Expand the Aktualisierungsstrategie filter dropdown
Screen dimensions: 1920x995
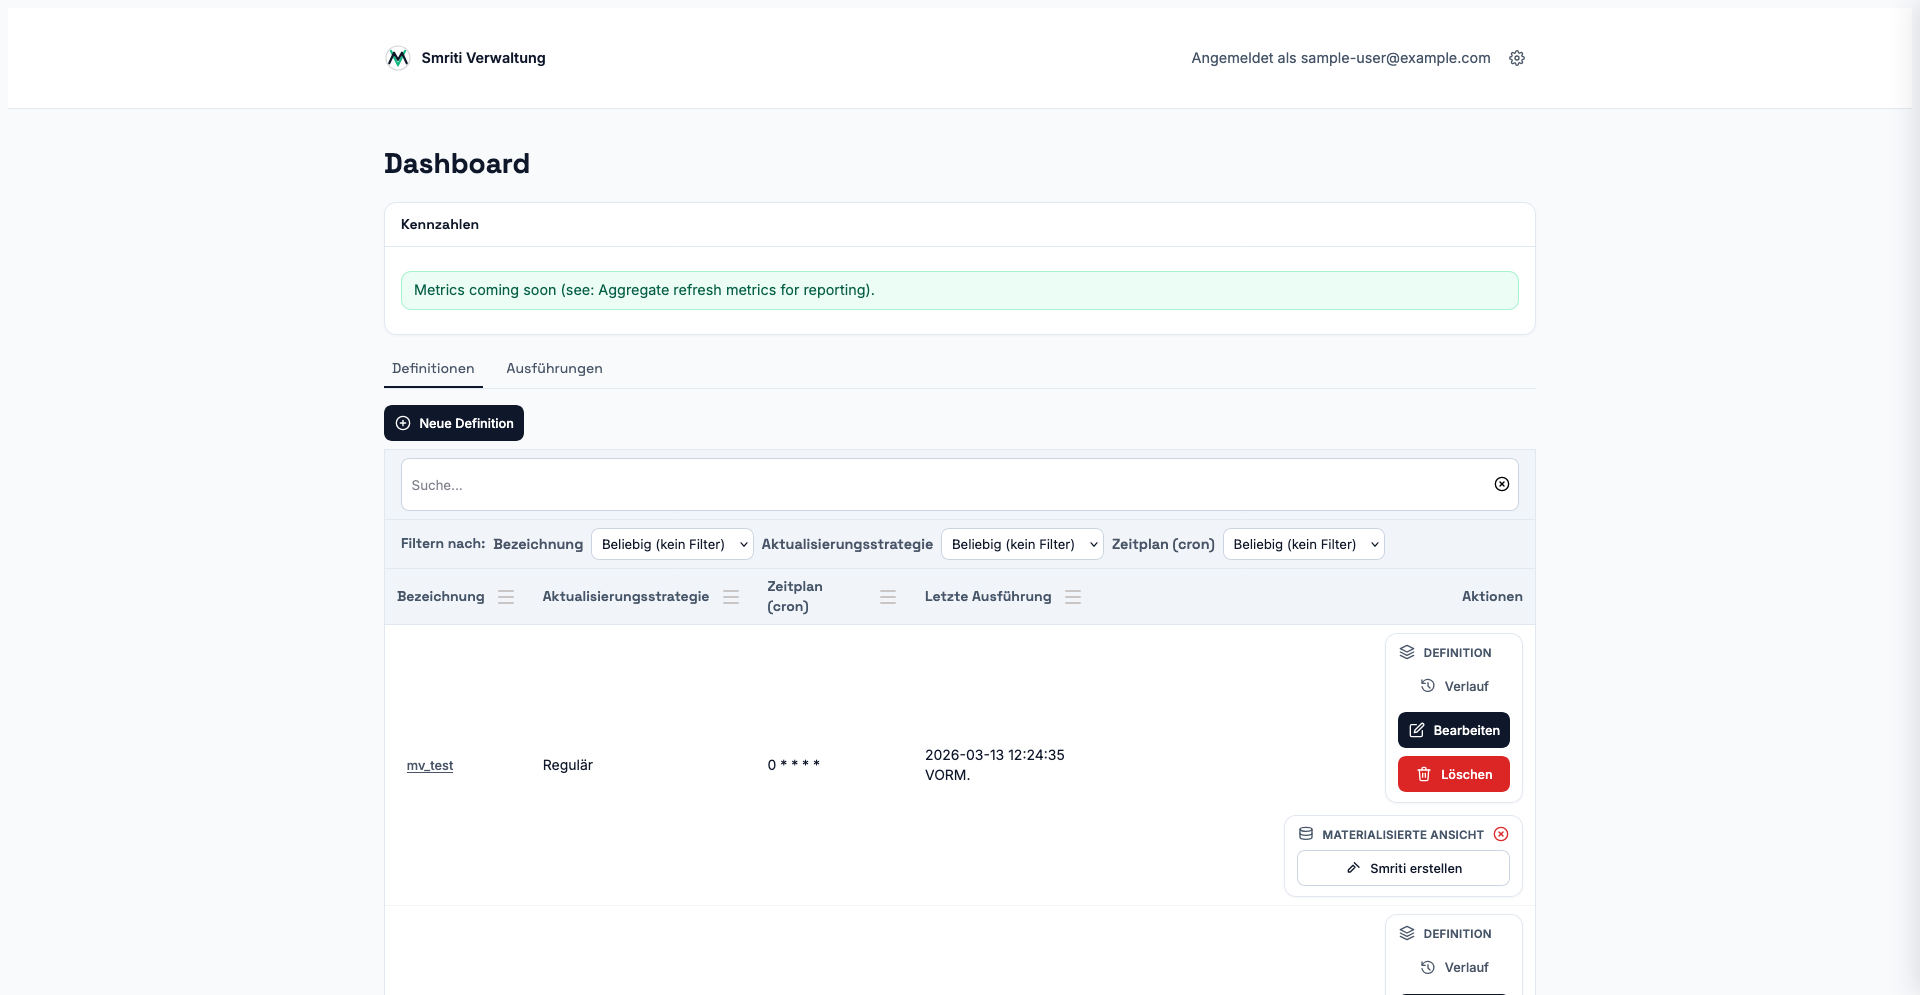point(1022,544)
